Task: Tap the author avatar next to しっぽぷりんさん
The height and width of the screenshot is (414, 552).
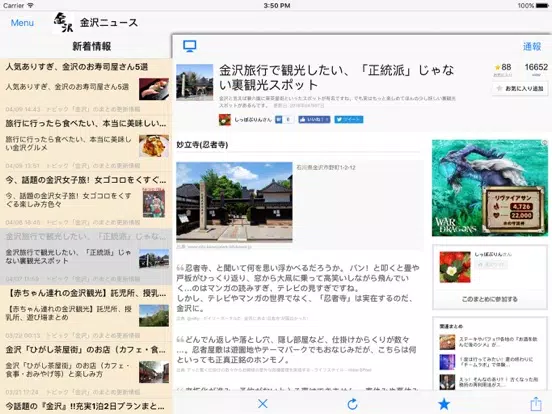Action: 225,120
